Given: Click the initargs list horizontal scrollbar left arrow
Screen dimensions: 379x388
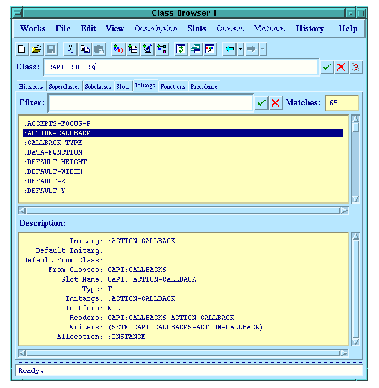Looking at the screenshot, I should coord(22,211).
